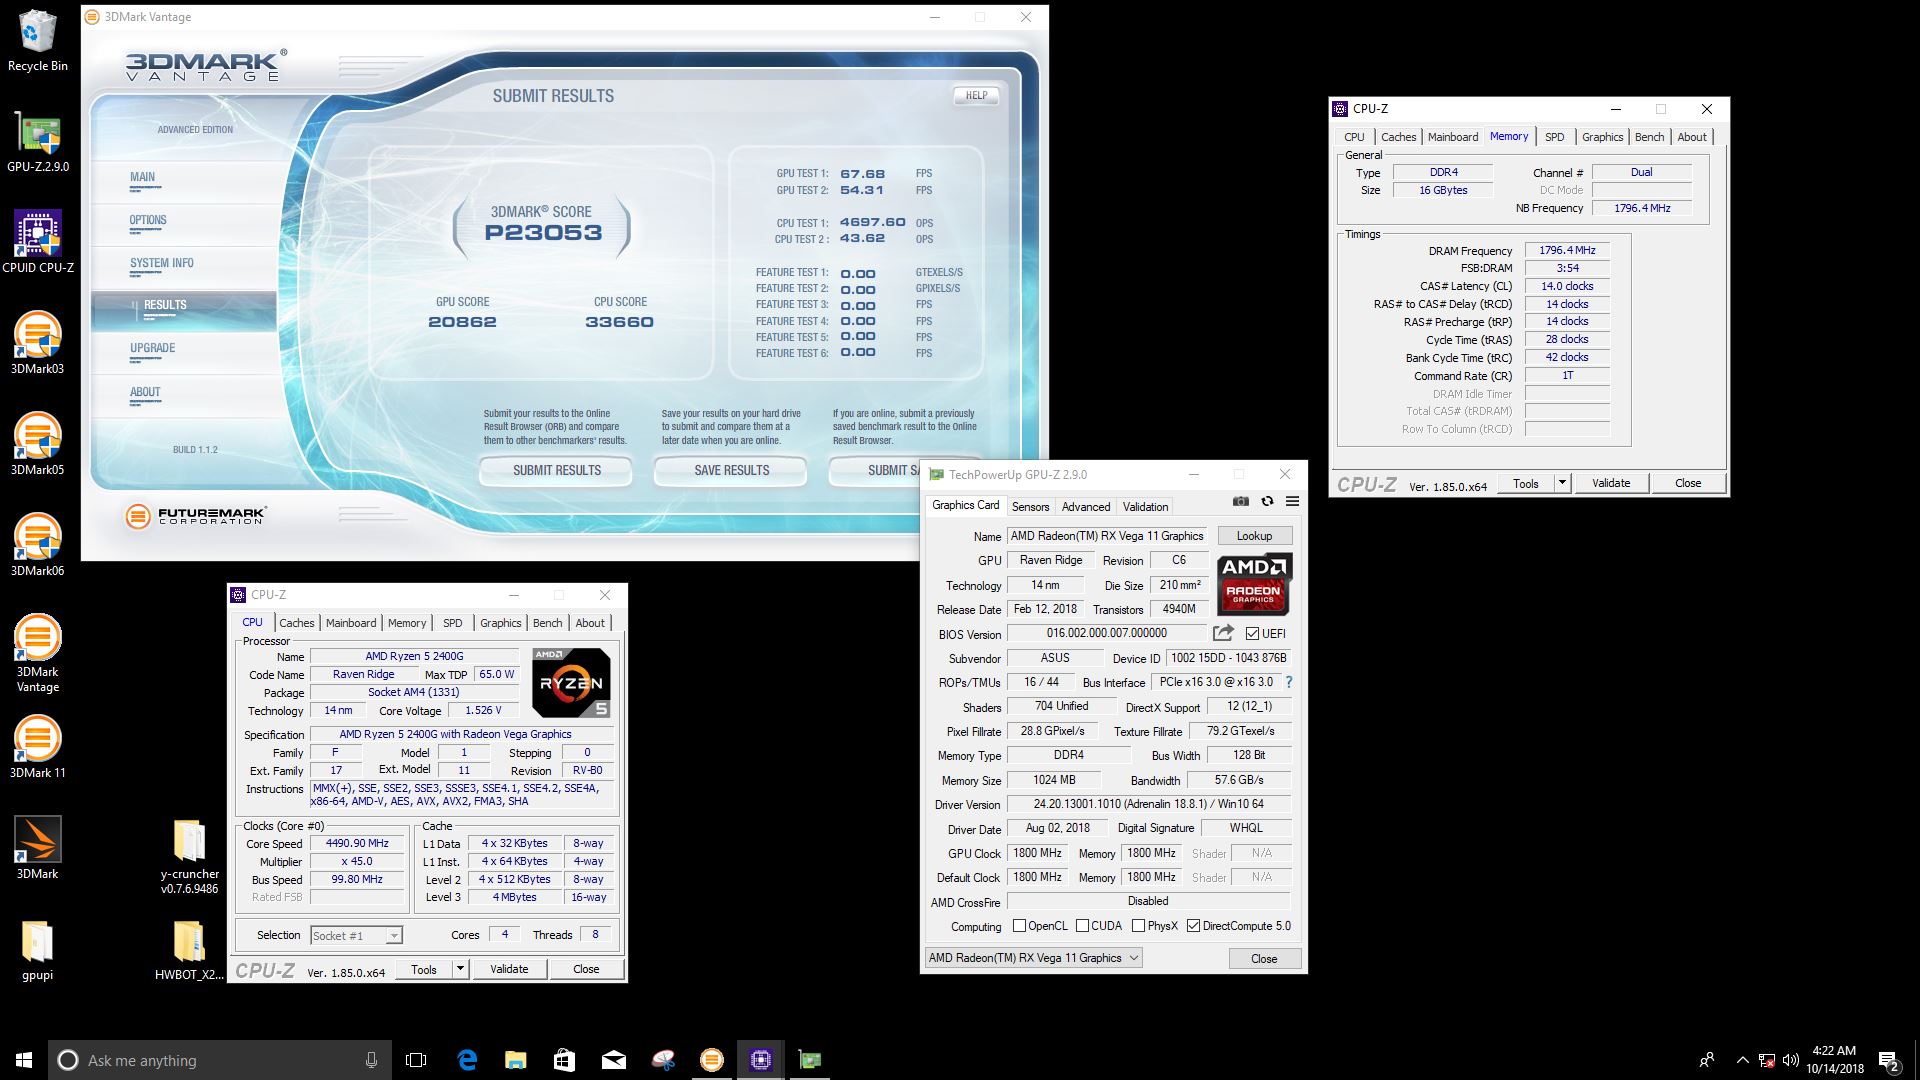
Task: Open File Explorer from the taskbar
Action: pos(515,1060)
